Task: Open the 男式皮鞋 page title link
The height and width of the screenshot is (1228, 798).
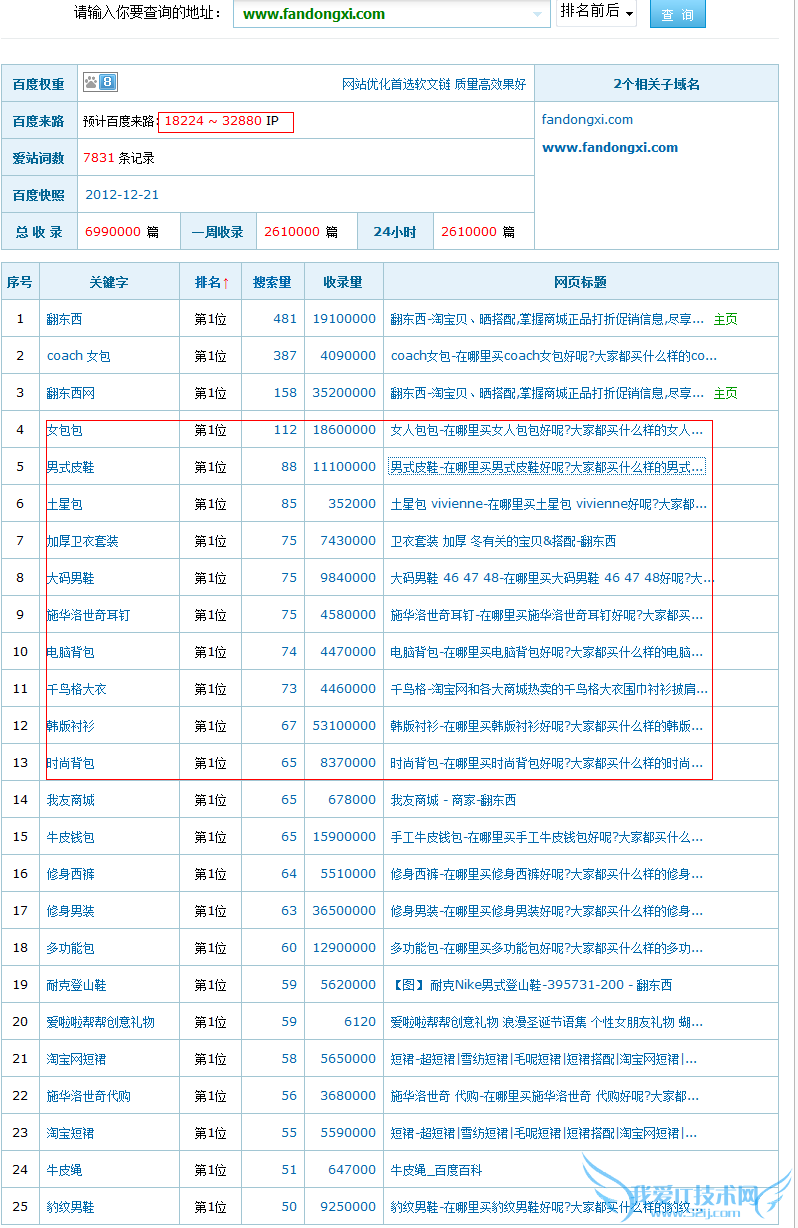Action: (x=547, y=468)
